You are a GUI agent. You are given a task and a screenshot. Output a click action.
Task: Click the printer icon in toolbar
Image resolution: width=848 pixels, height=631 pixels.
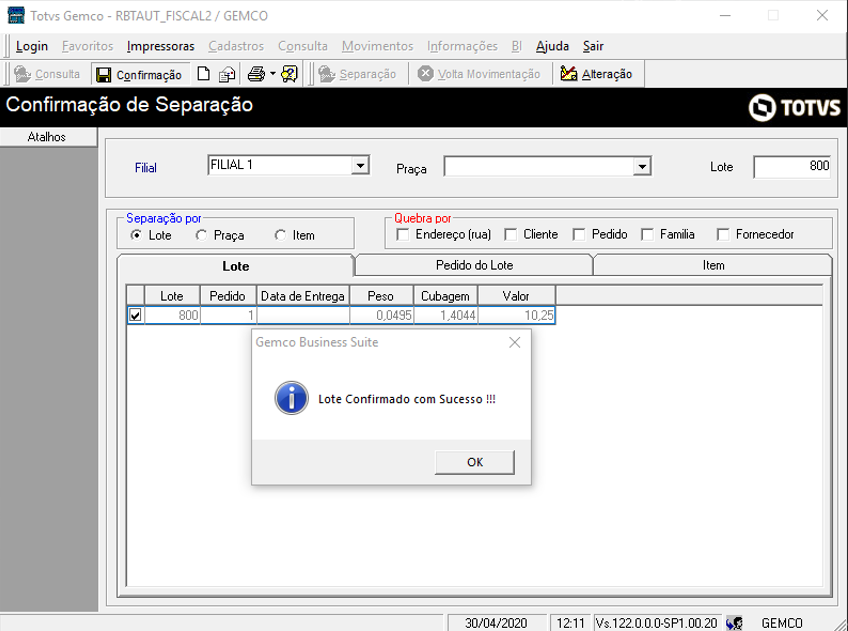point(256,74)
